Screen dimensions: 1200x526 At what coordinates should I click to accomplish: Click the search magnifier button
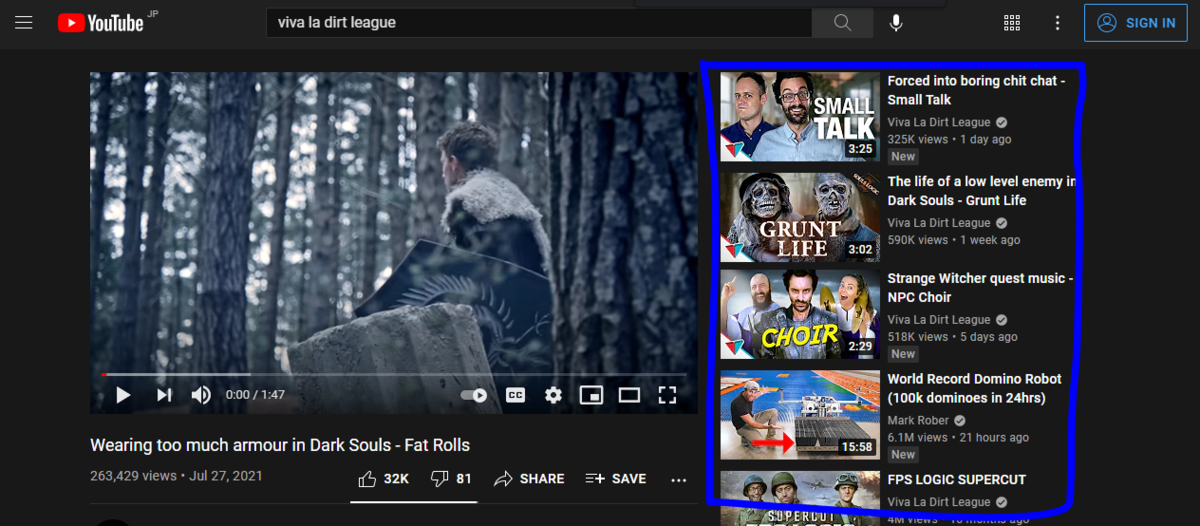point(842,22)
